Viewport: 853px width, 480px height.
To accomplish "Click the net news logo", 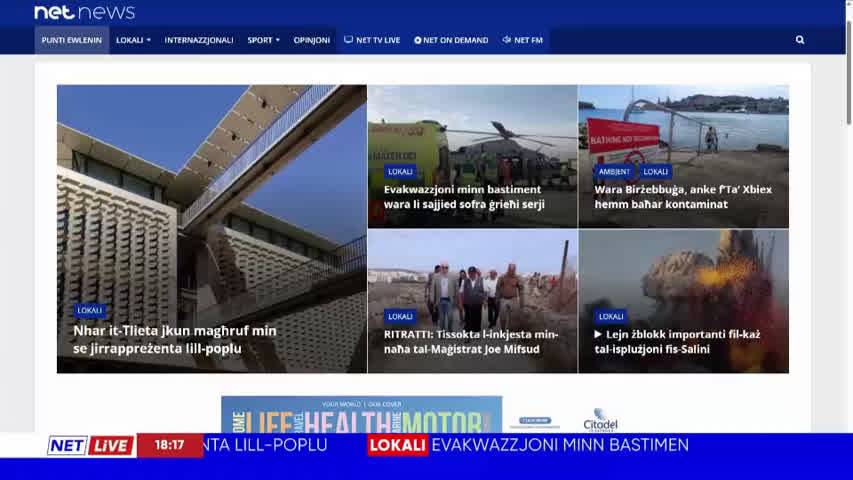I will click(84, 12).
